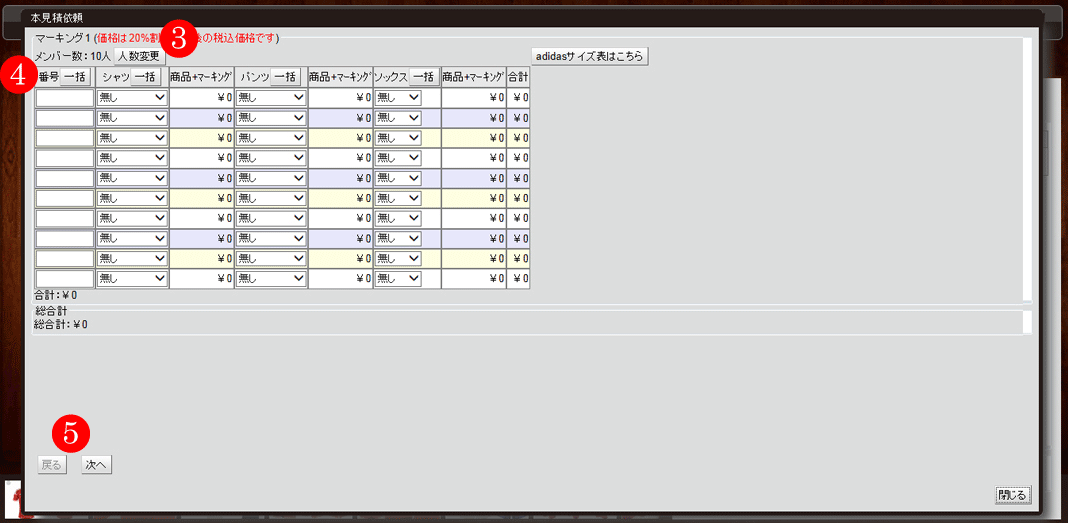Focus the 番号 field in first row

pyautogui.click(x=65, y=97)
